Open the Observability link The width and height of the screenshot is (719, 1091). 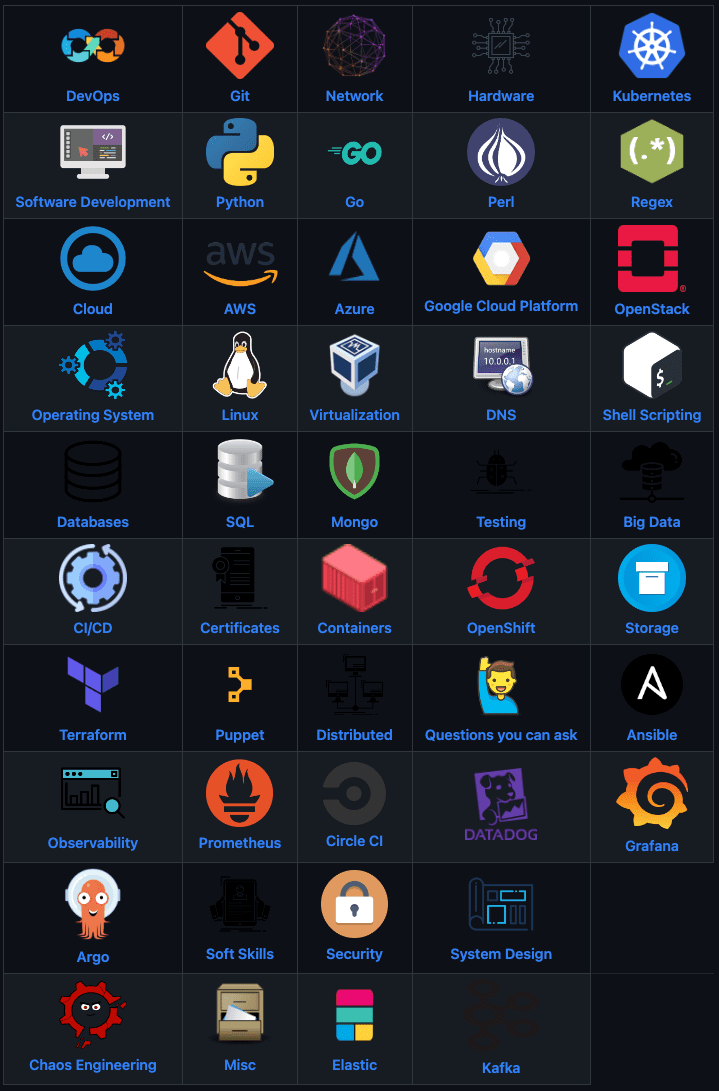pos(93,843)
